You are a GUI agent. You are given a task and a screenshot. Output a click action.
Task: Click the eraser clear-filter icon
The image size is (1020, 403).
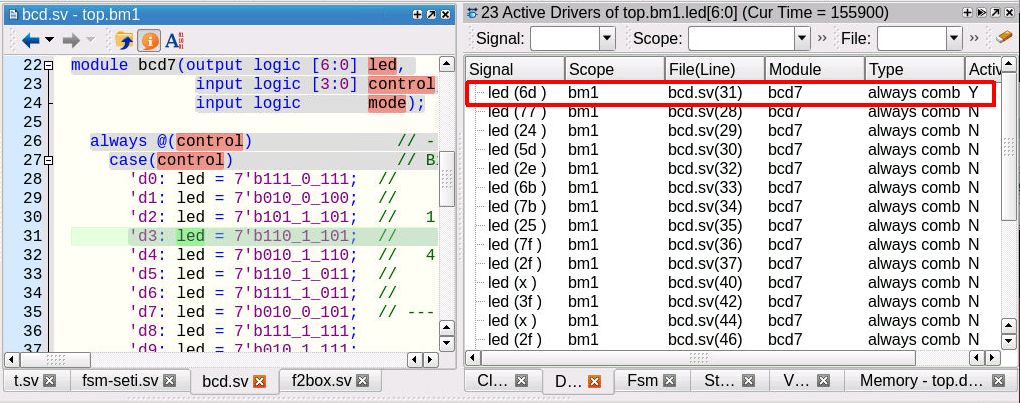[1005, 38]
